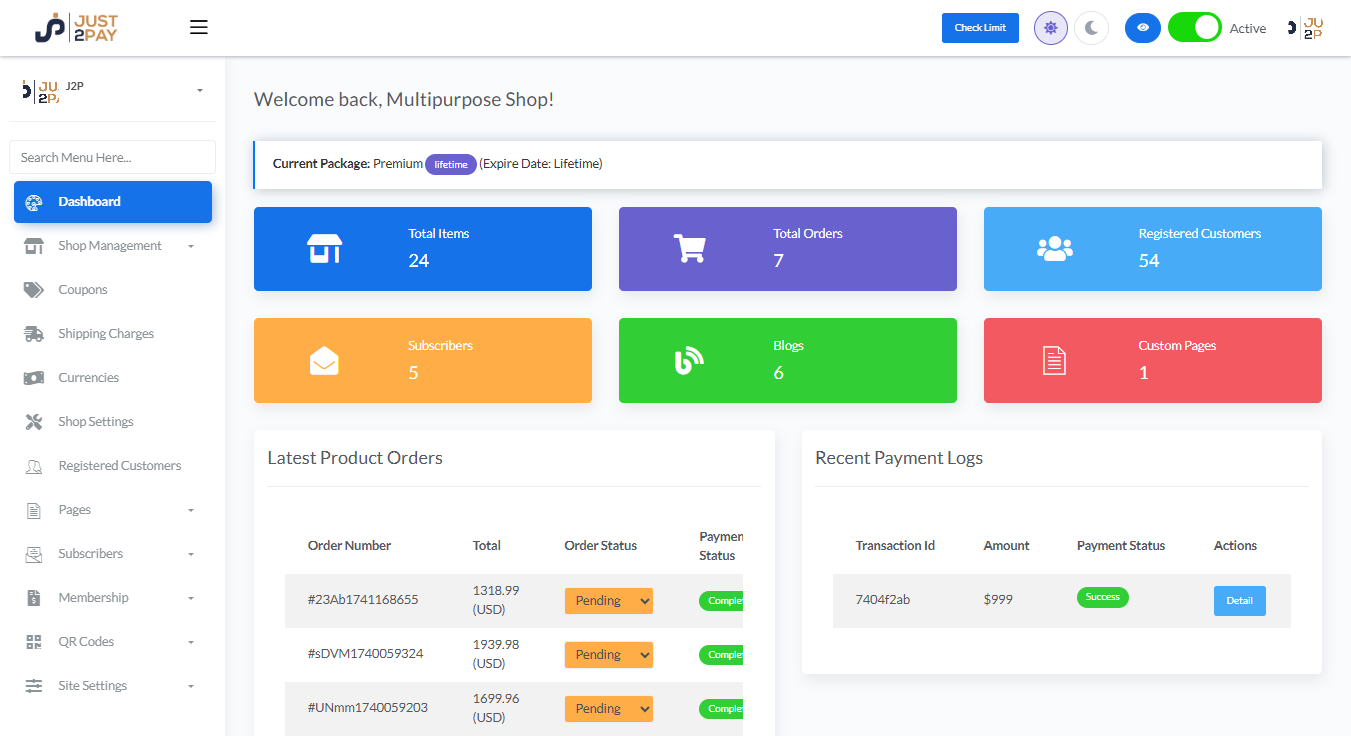Open the Total Orders purple card

pos(787,249)
